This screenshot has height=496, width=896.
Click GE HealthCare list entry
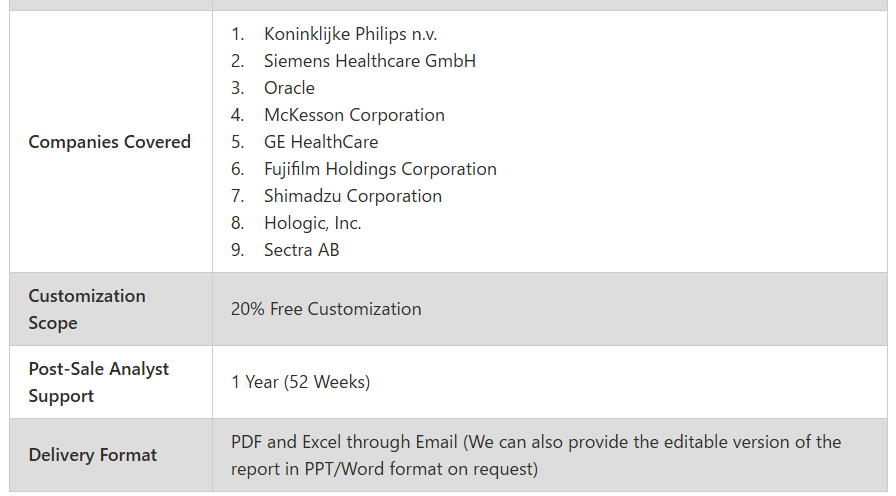321,142
